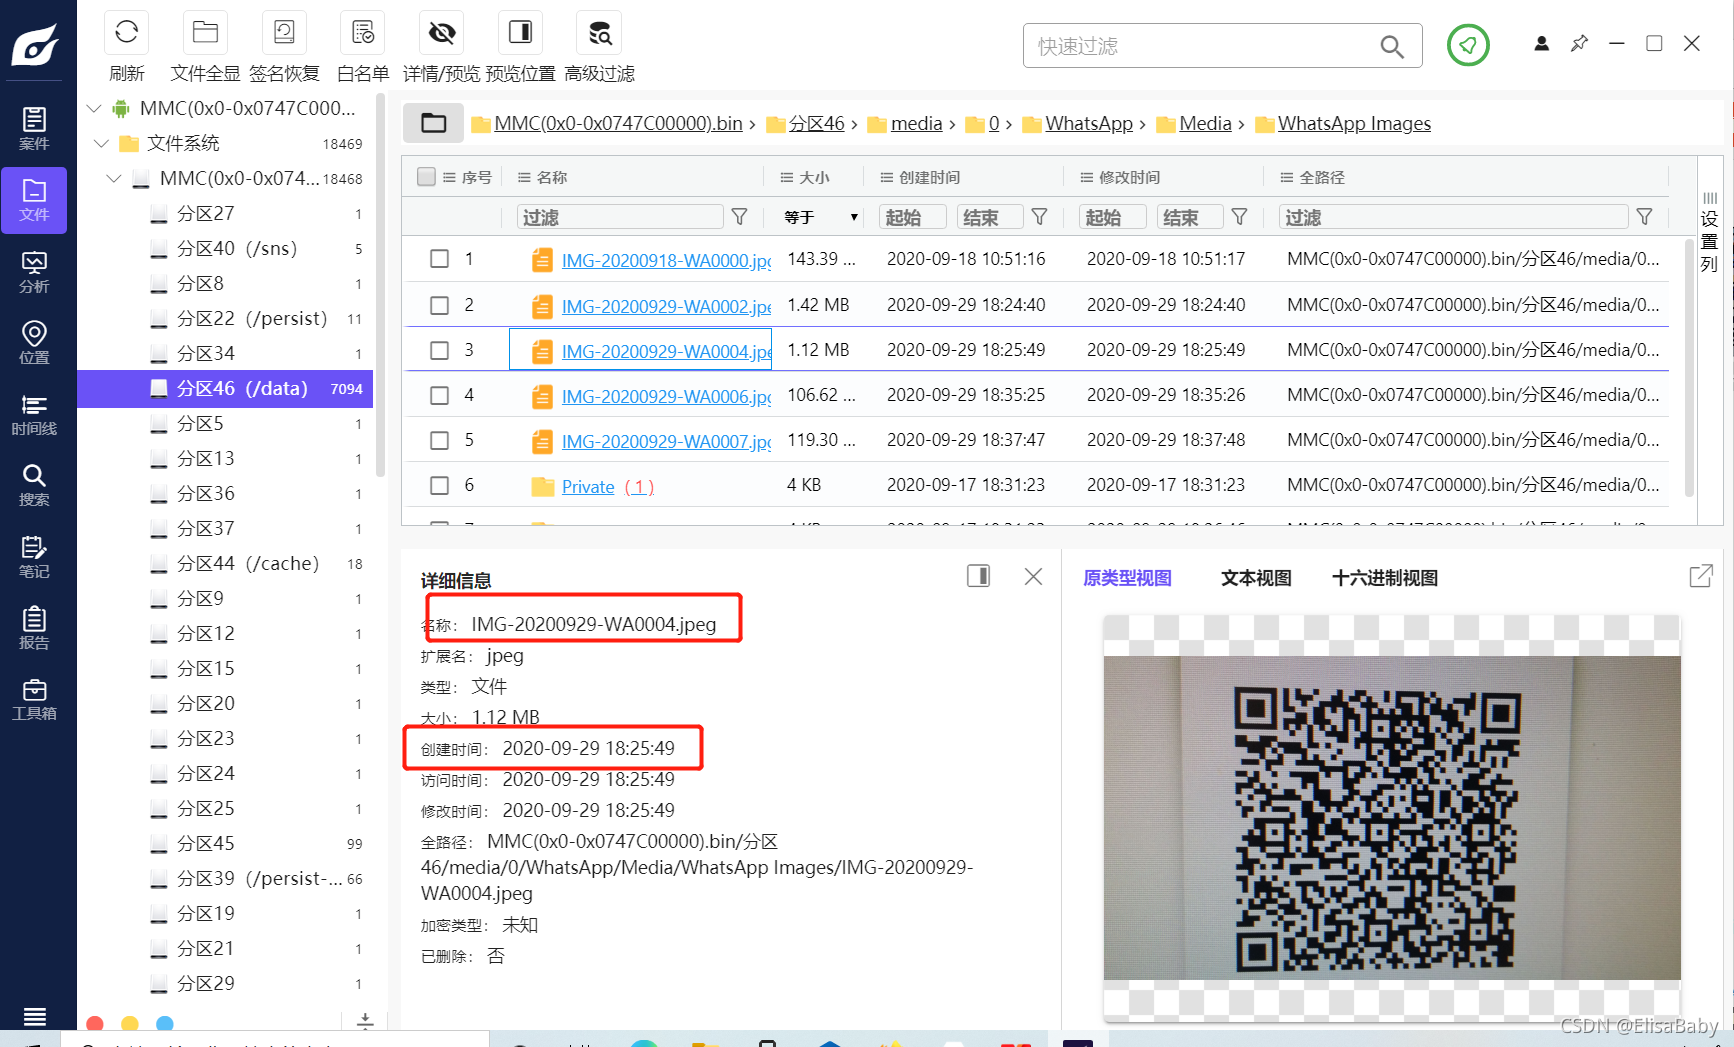Click the filter funnel icon for name column
The height and width of the screenshot is (1047, 1734).
[x=739, y=217]
